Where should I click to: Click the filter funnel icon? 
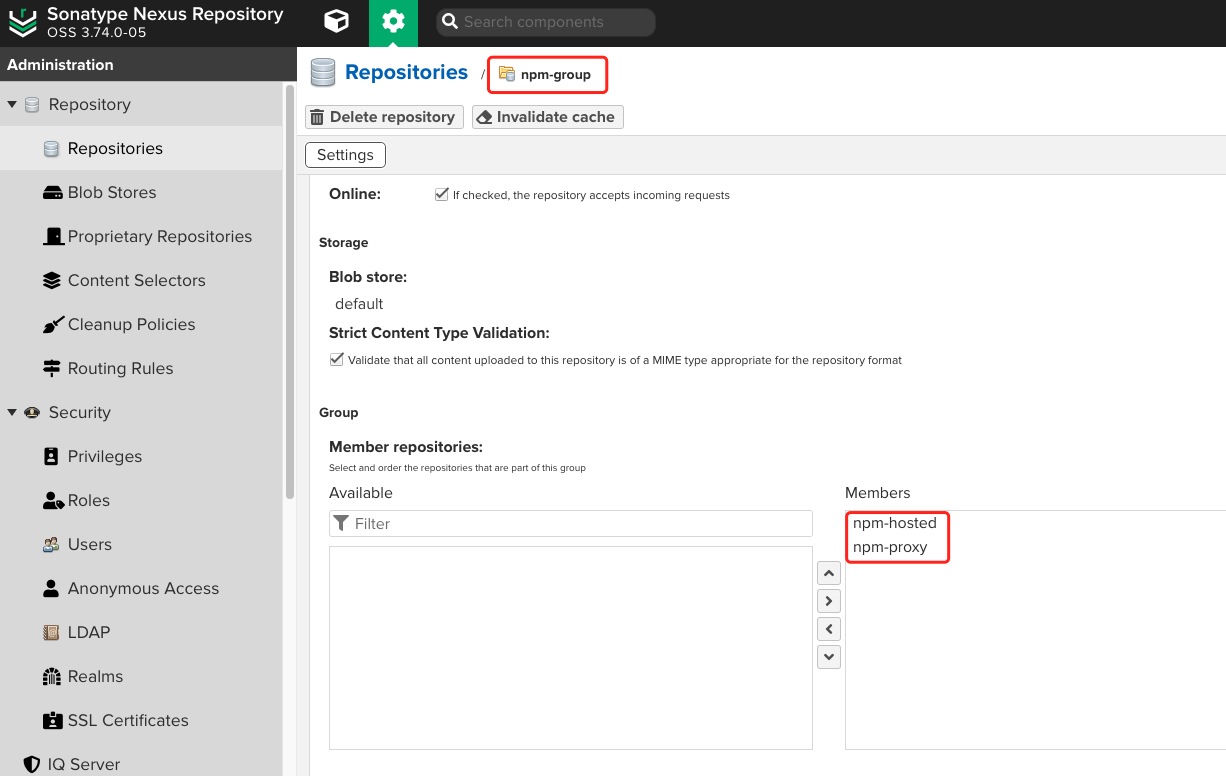pos(342,523)
